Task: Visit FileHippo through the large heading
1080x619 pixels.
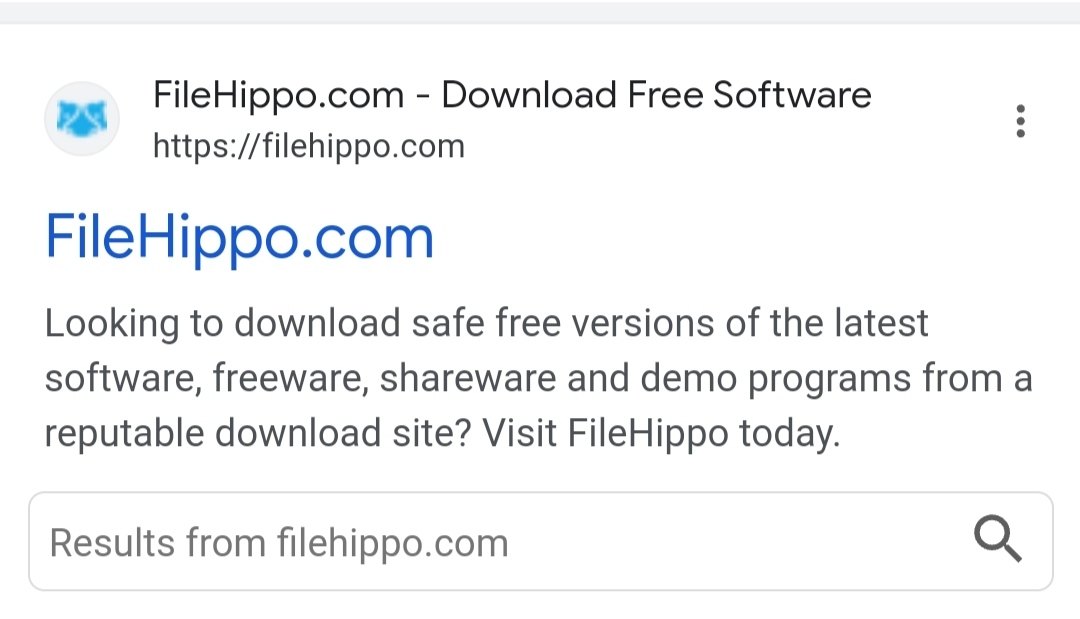Action: tap(240, 238)
